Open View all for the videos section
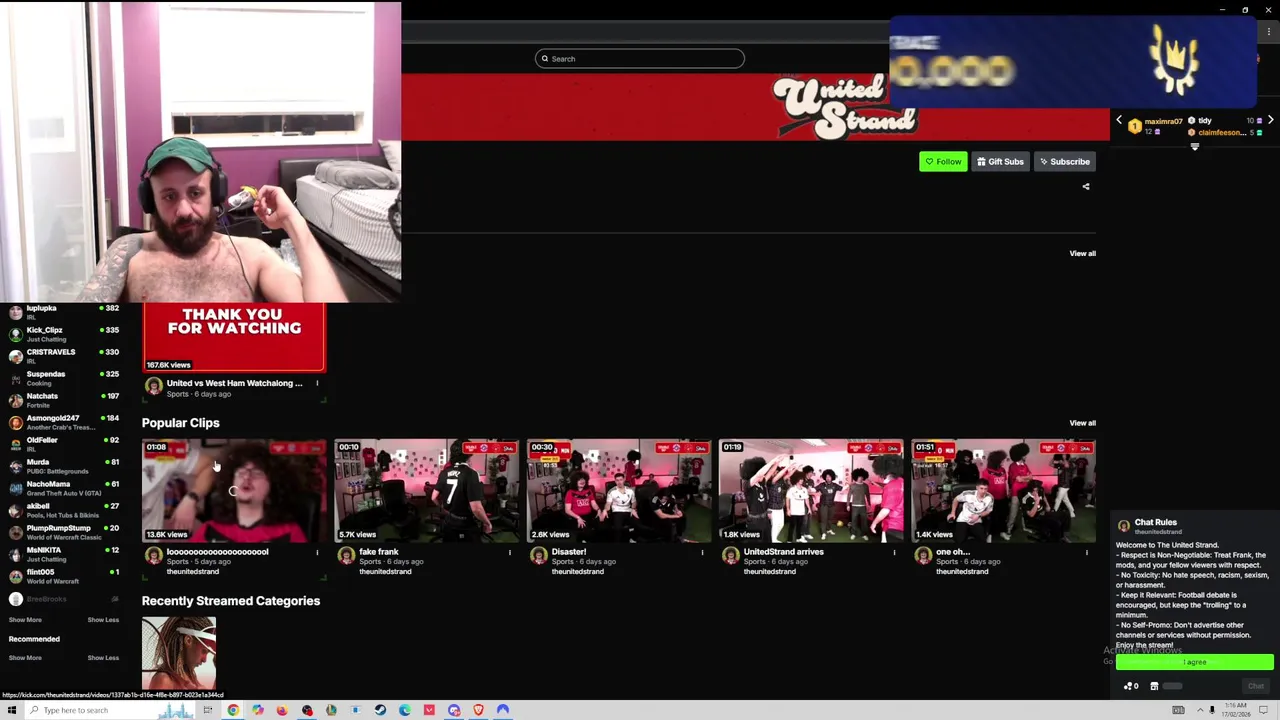 point(1082,253)
